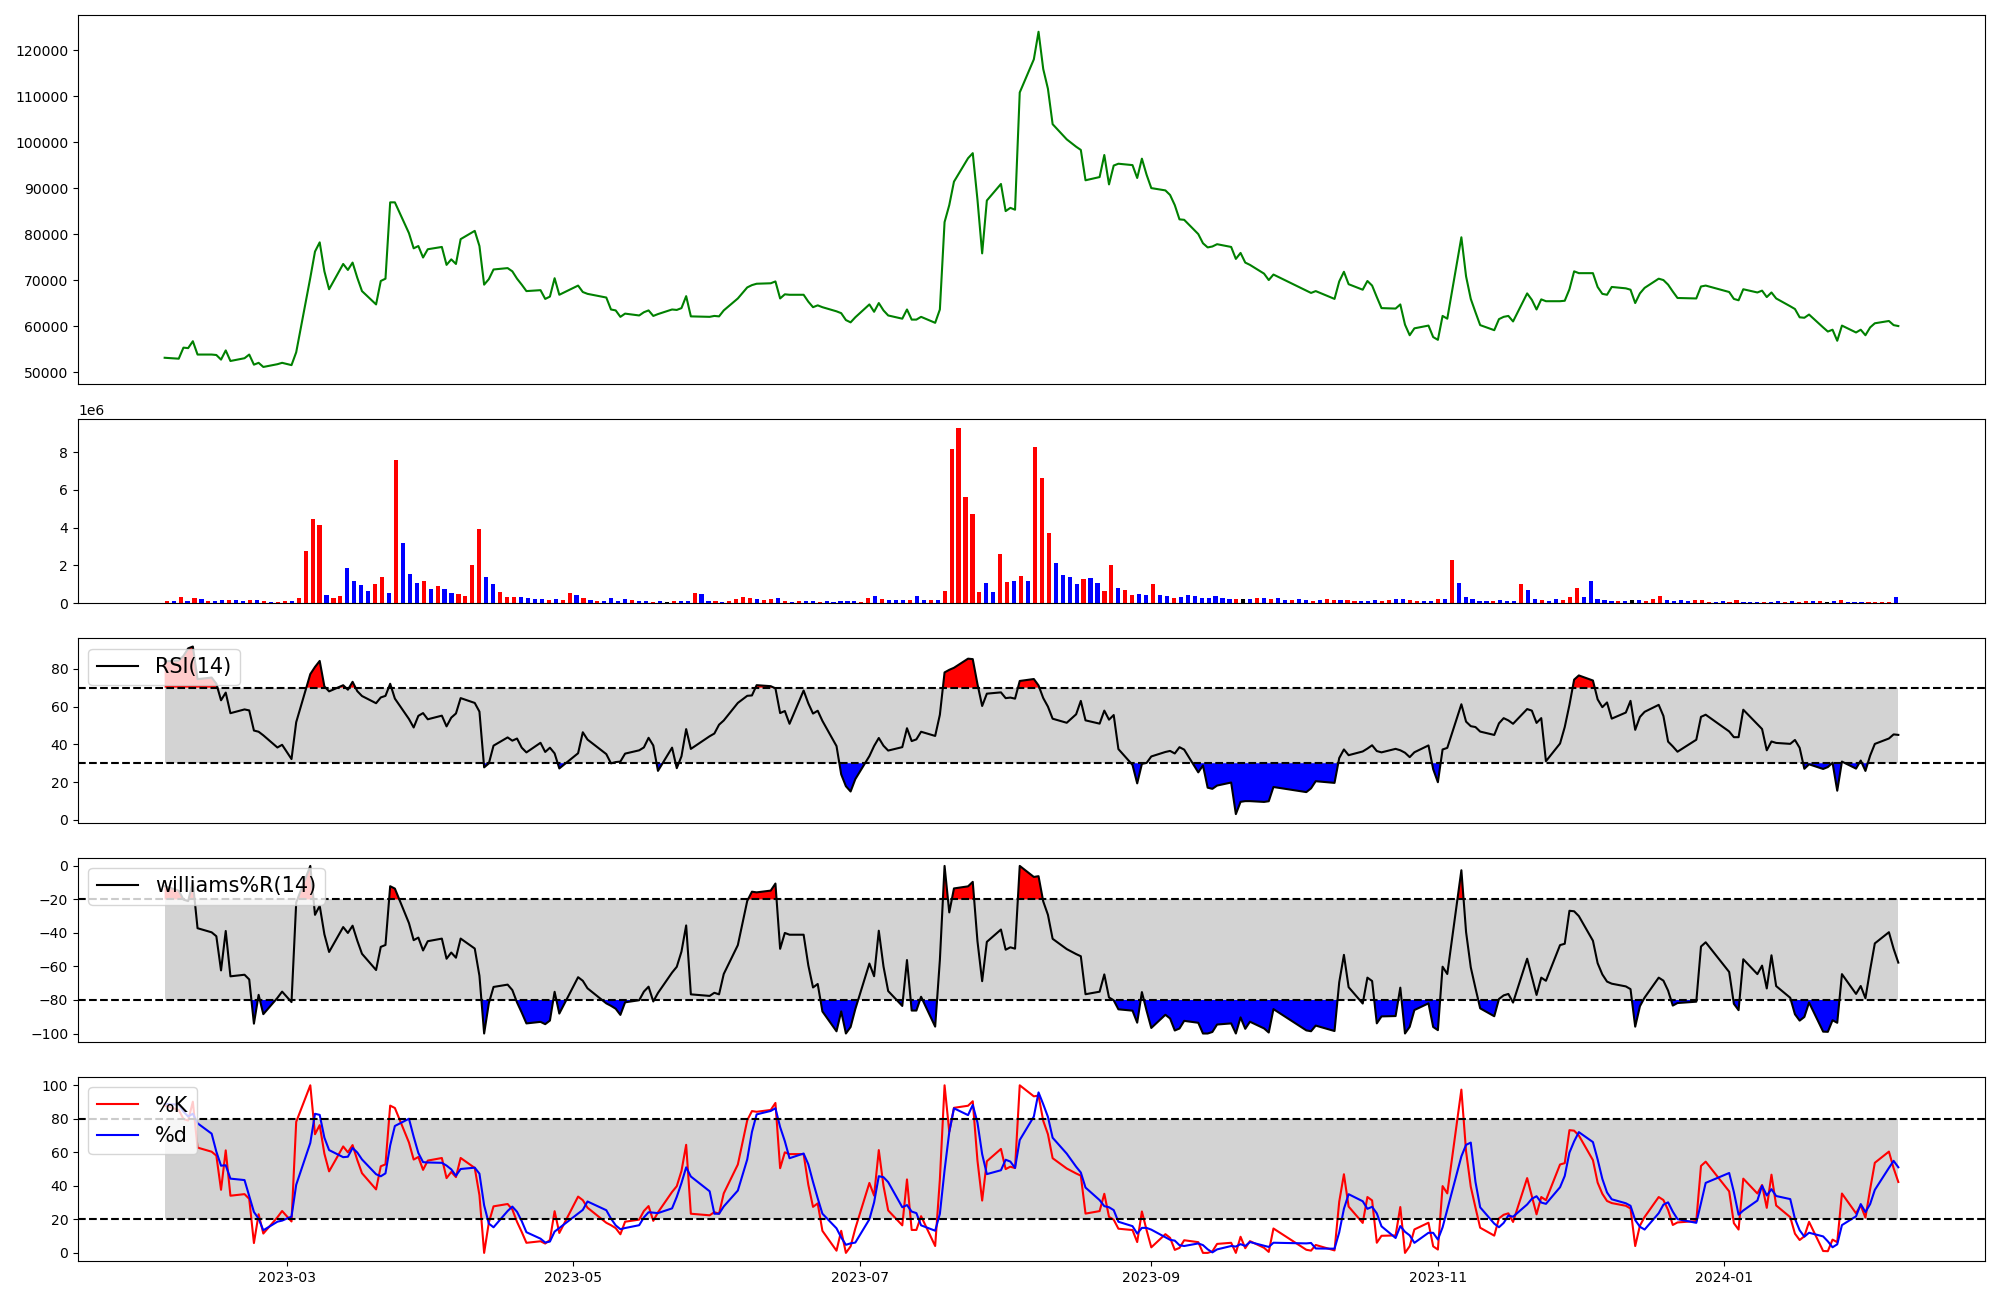Click the williams%R(14) legend entry

pos(235,885)
